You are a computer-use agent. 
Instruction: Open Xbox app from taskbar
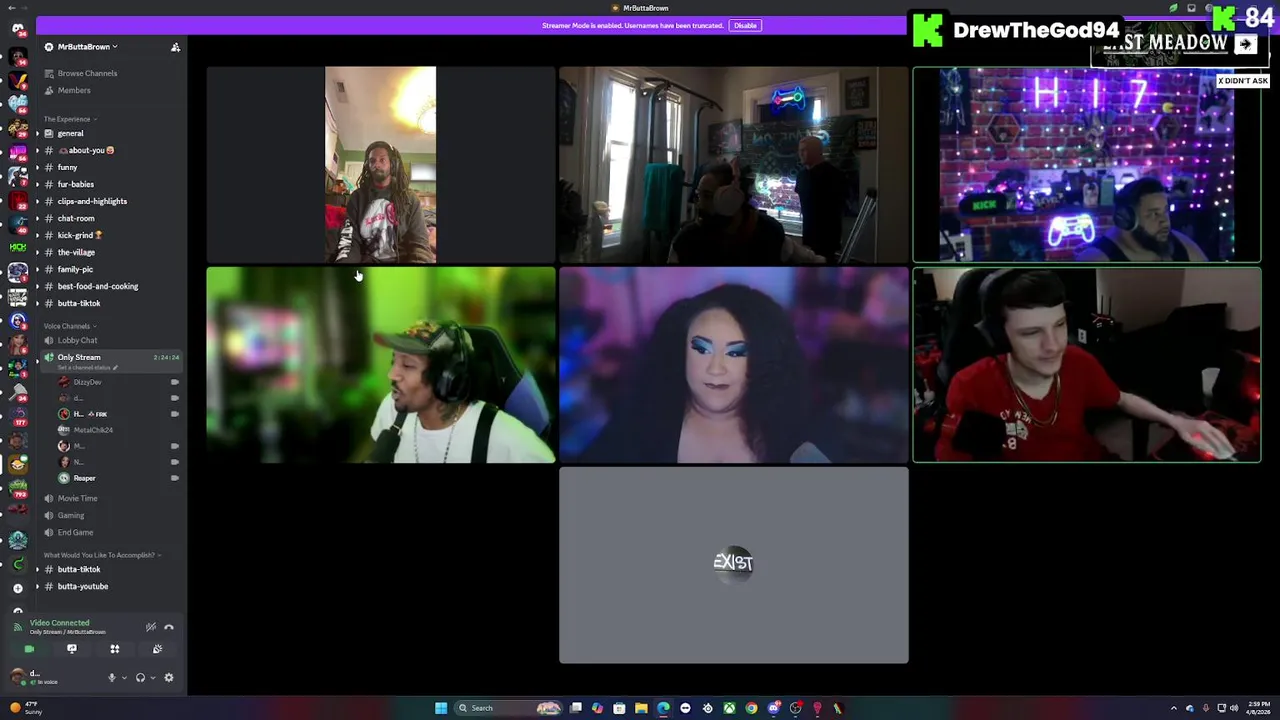point(729,708)
